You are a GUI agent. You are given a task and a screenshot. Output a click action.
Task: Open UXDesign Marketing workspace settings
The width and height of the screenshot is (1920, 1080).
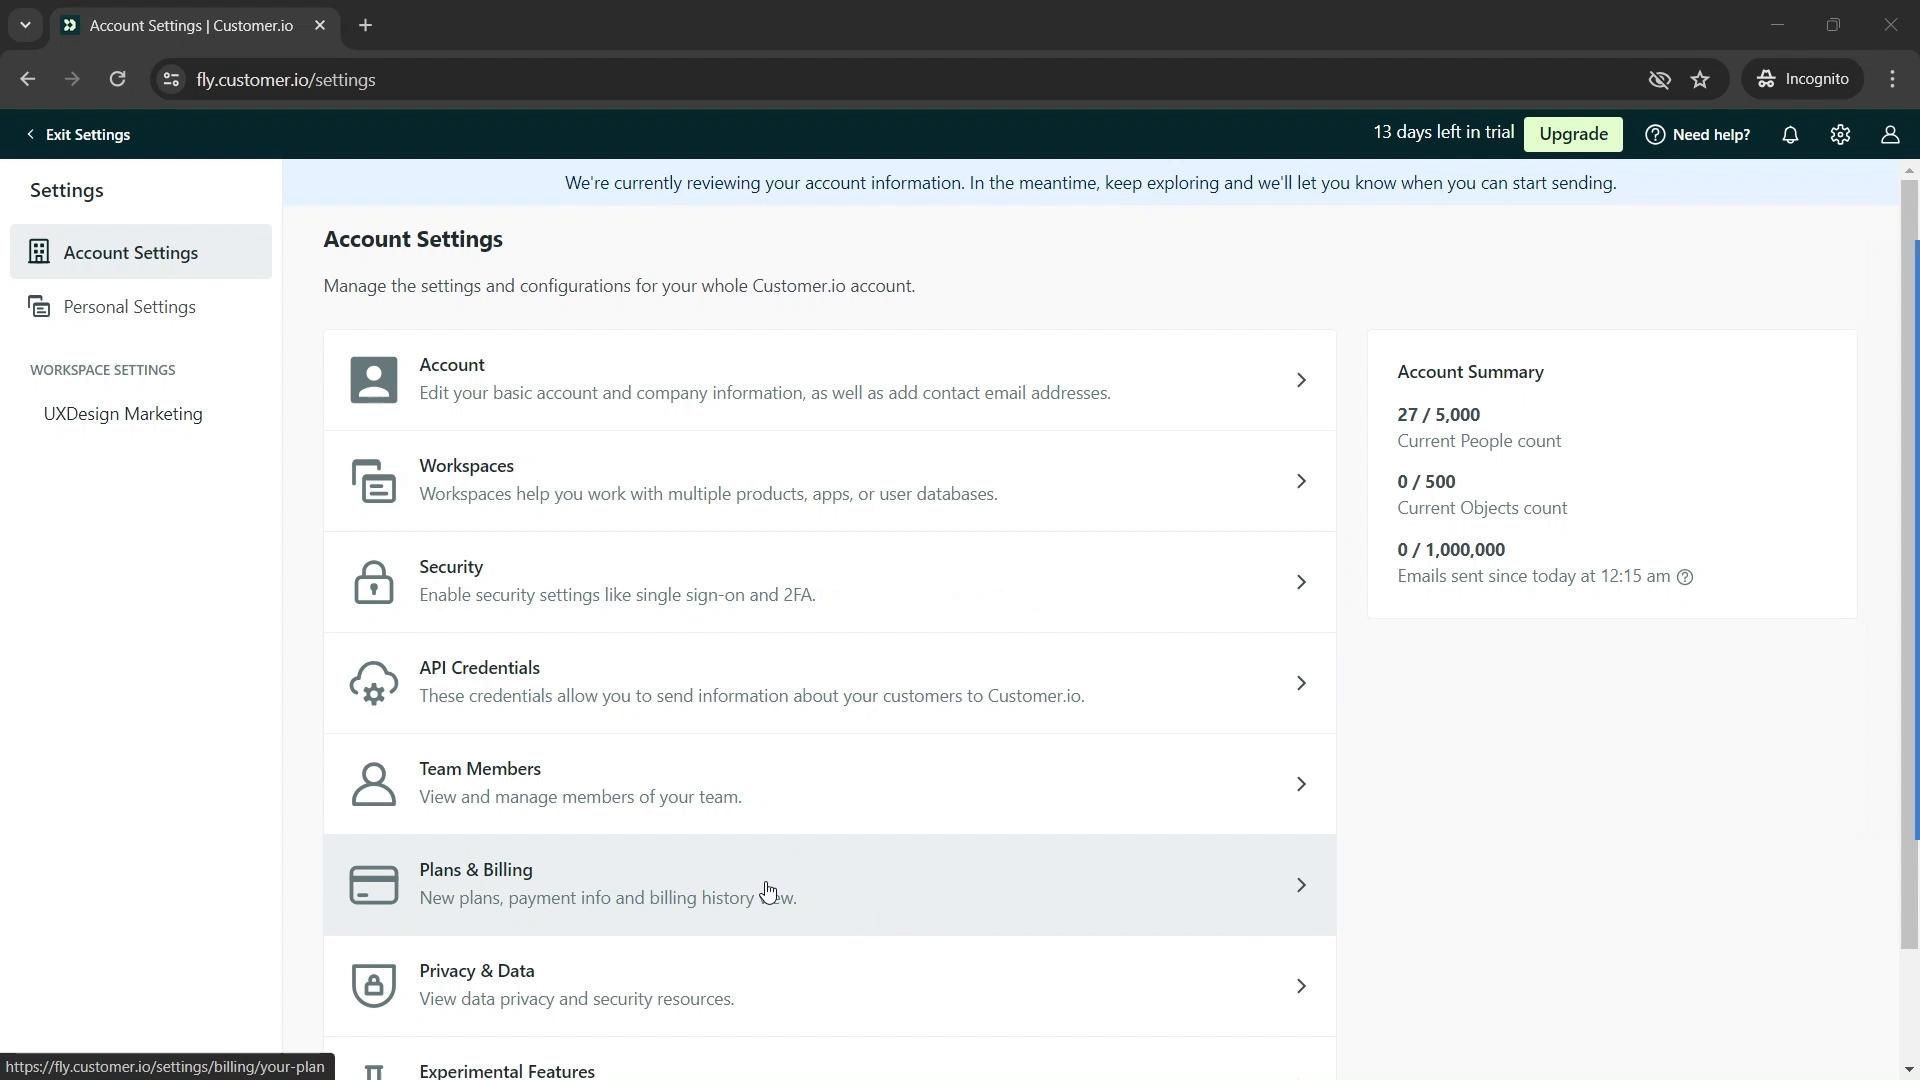[123, 414]
